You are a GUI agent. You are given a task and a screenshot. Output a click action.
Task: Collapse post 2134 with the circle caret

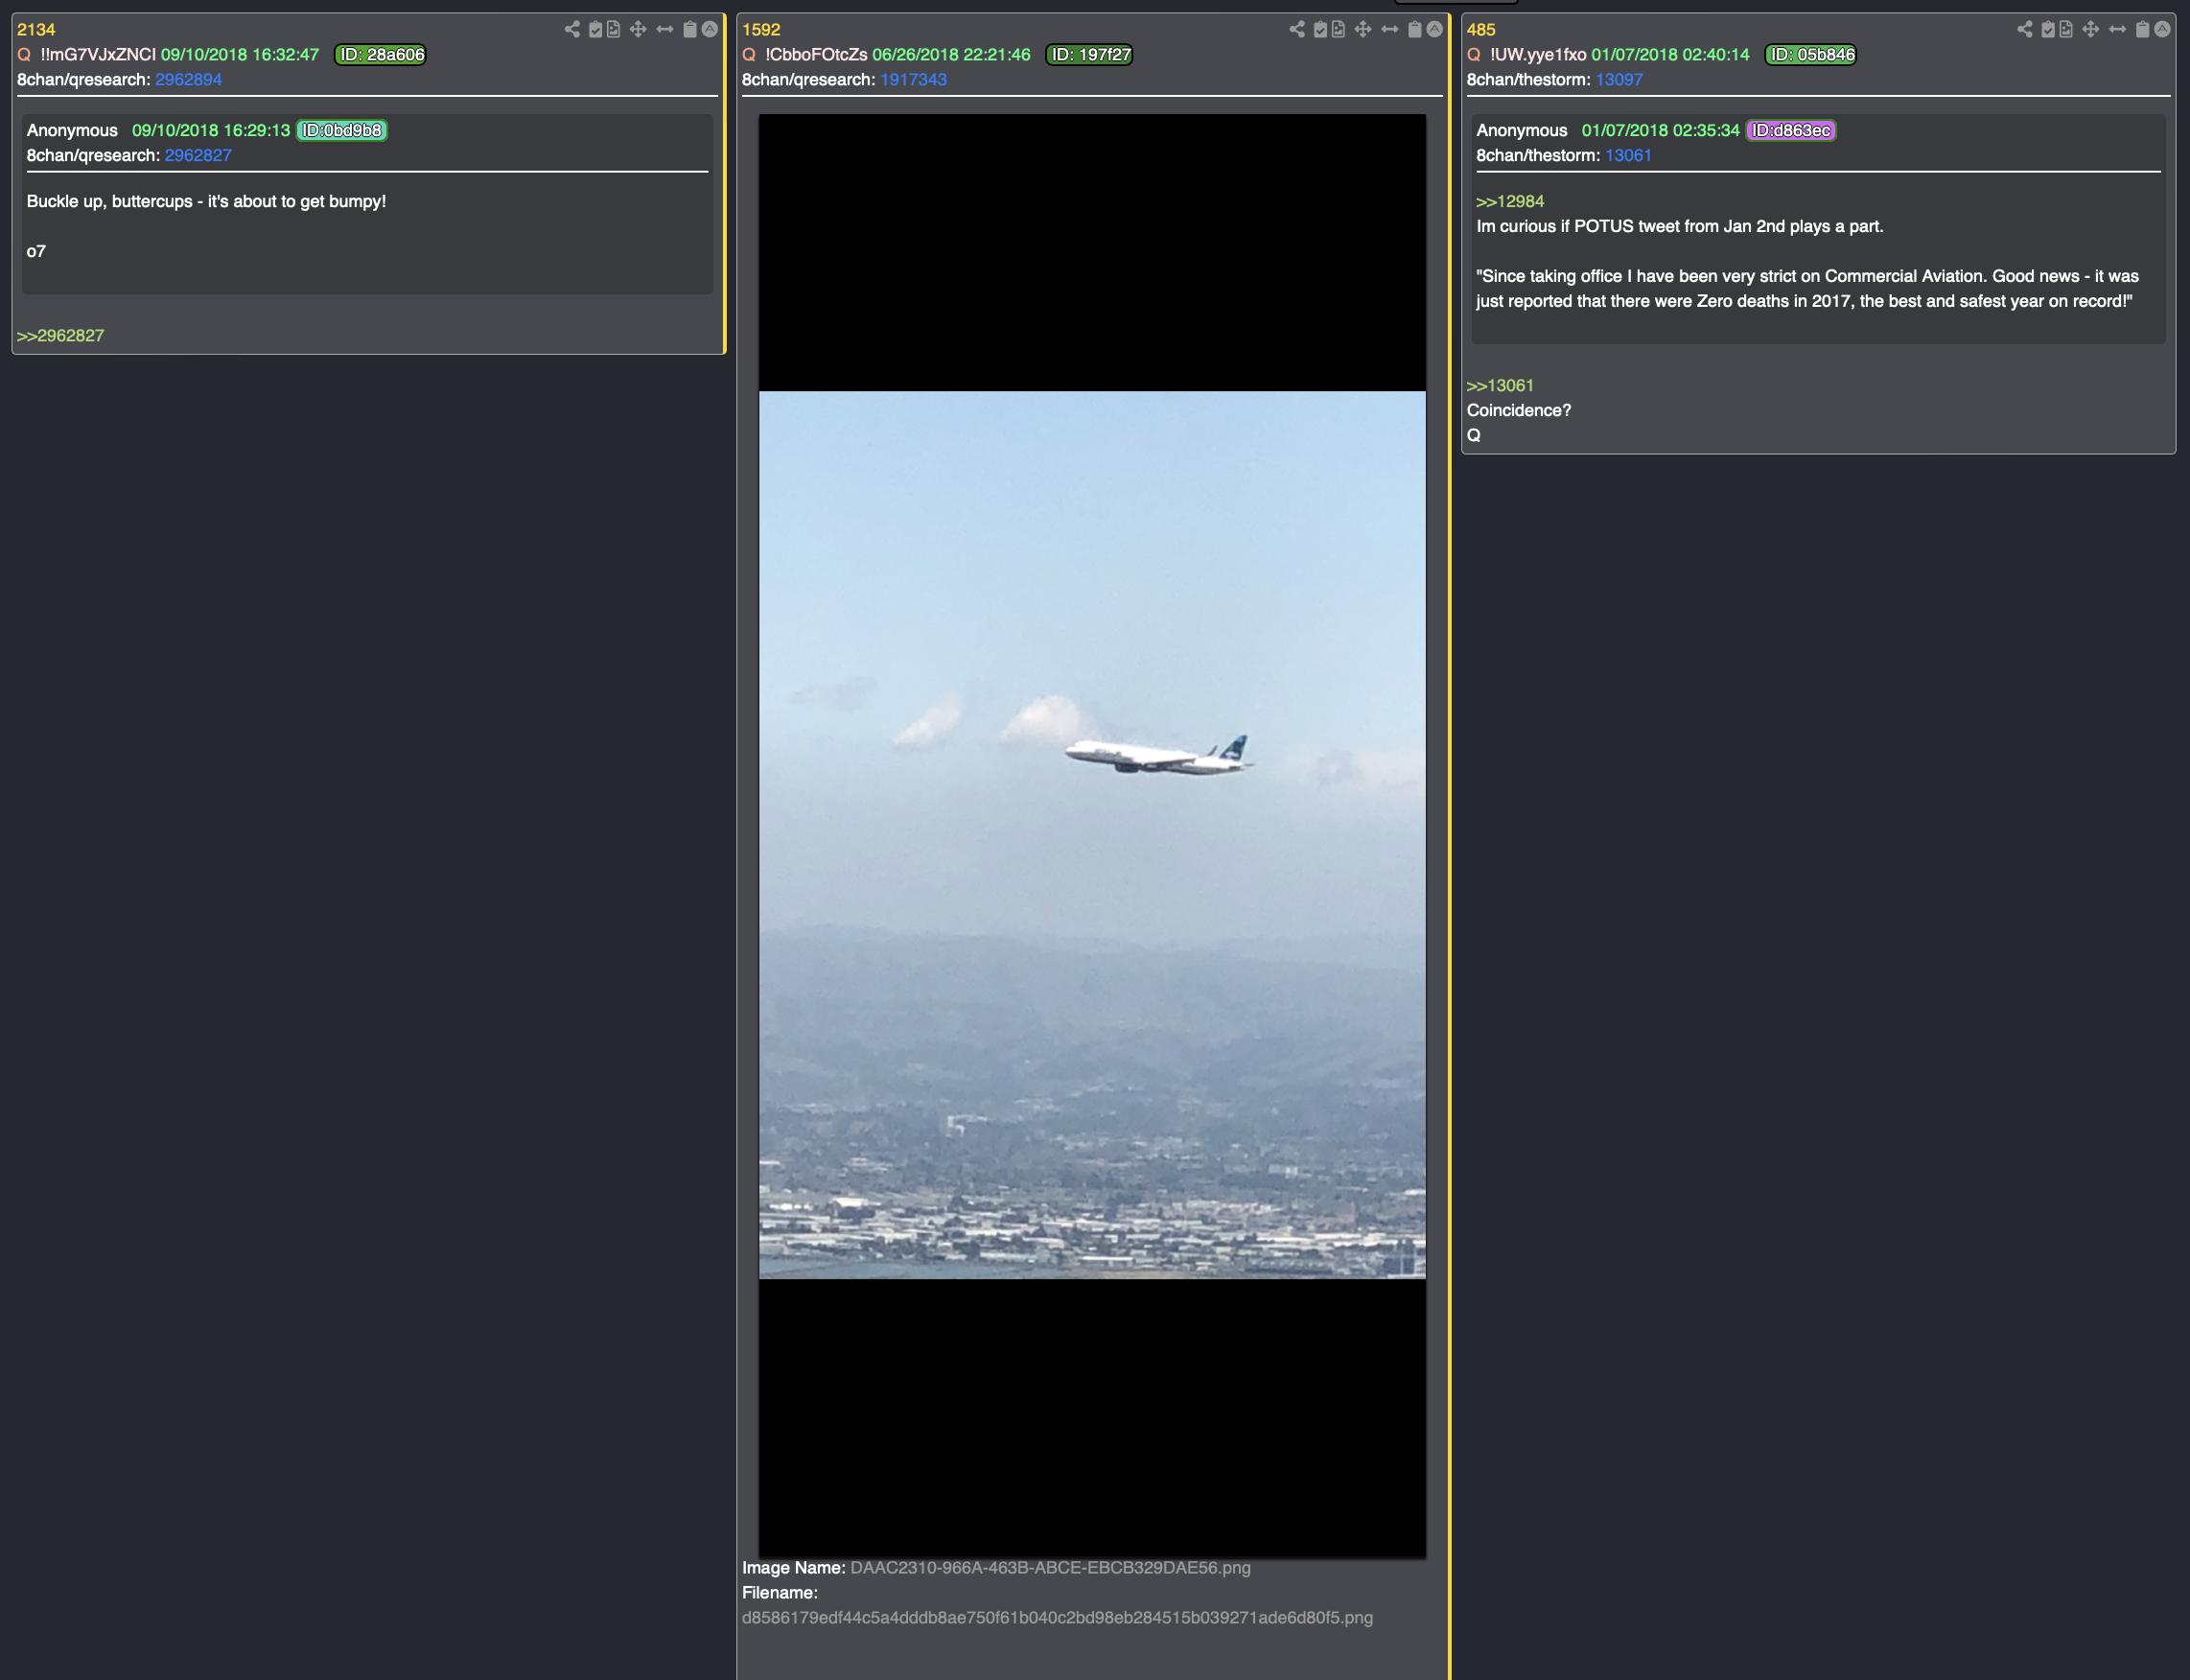coord(709,29)
